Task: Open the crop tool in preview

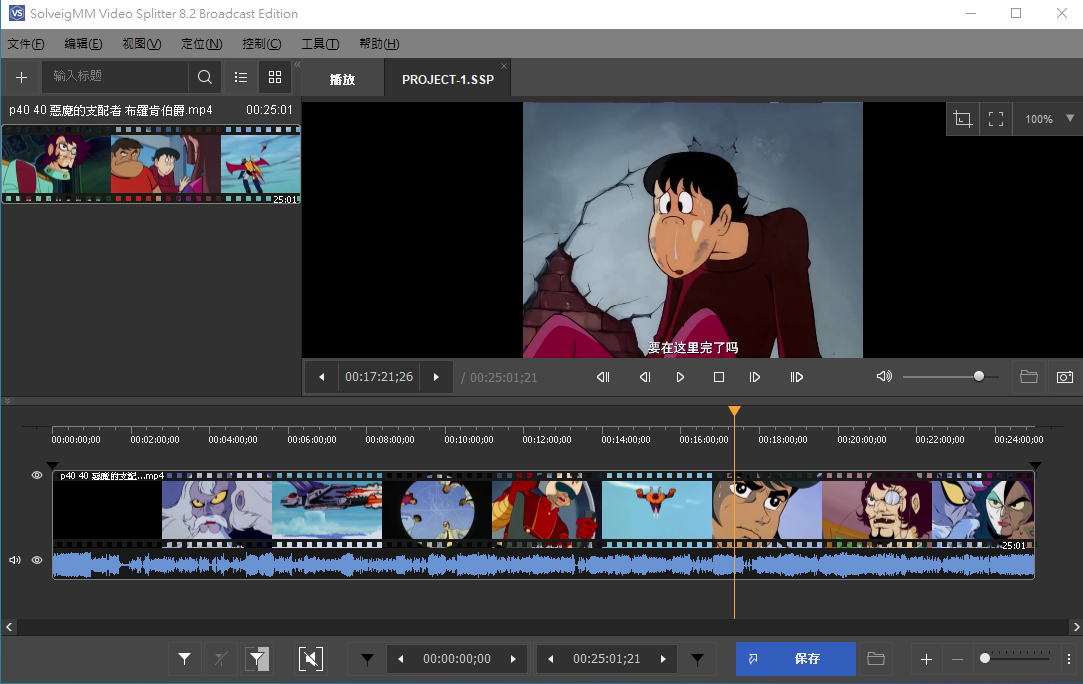Action: (x=963, y=119)
